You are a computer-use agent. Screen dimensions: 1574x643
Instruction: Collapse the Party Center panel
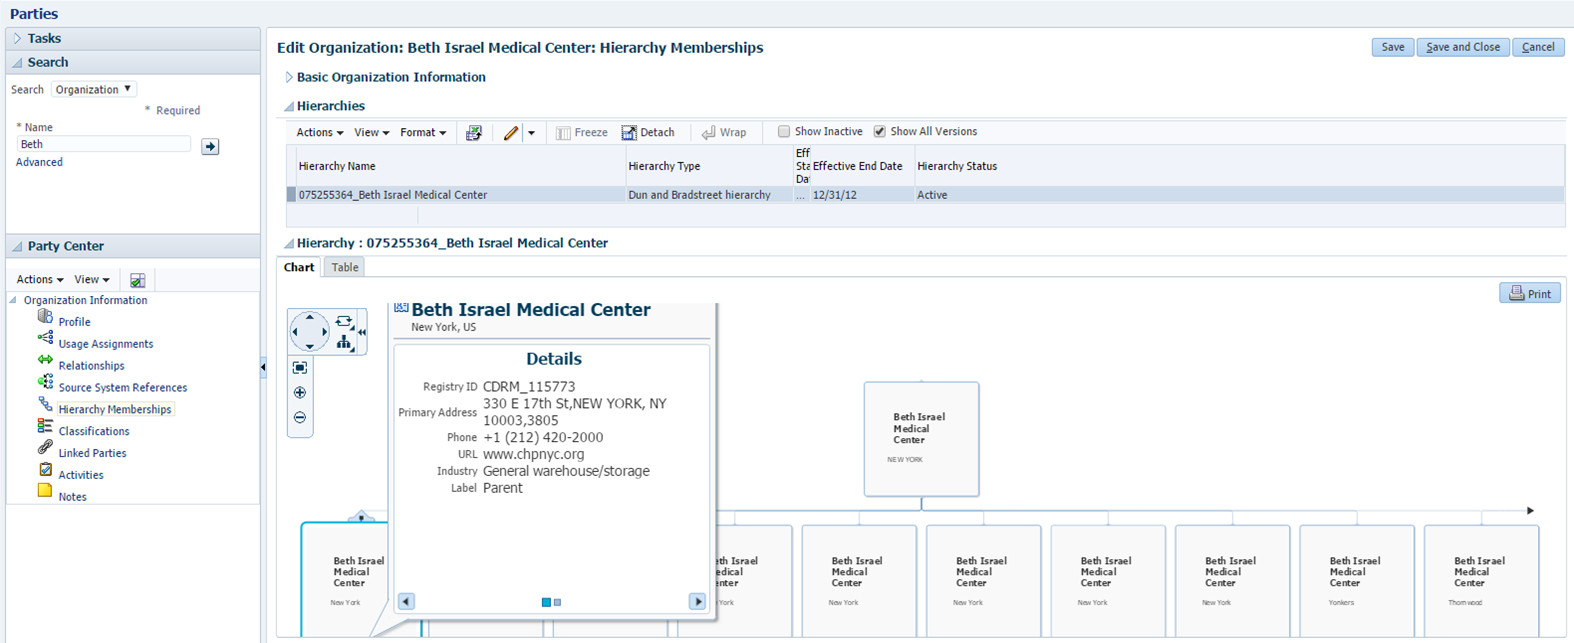[x=17, y=246]
